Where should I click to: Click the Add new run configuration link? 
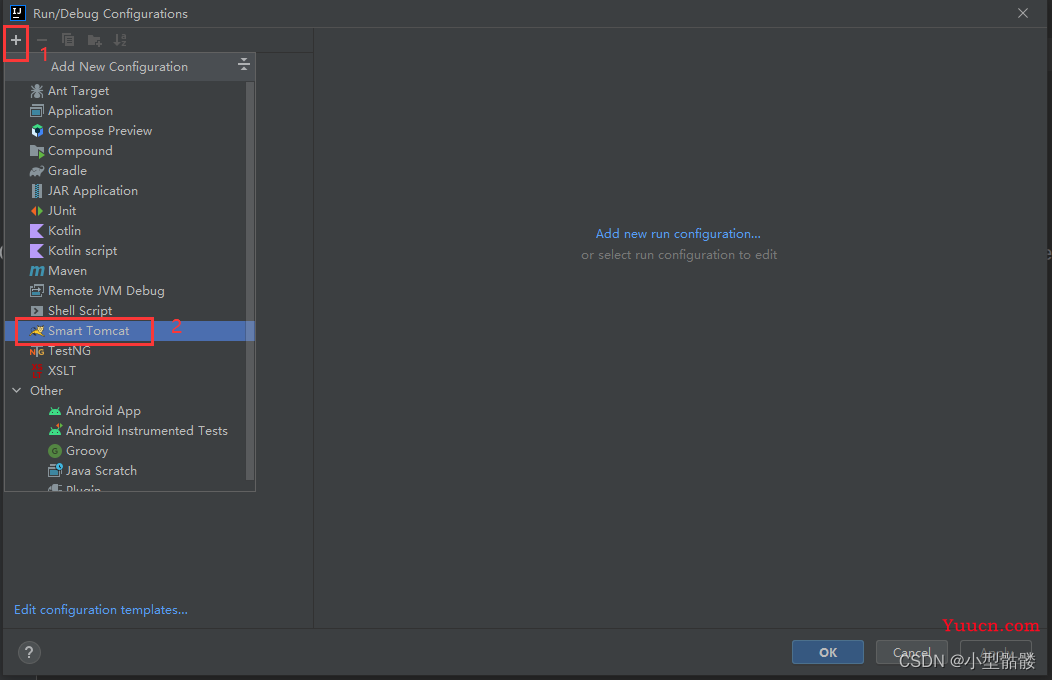tap(678, 234)
